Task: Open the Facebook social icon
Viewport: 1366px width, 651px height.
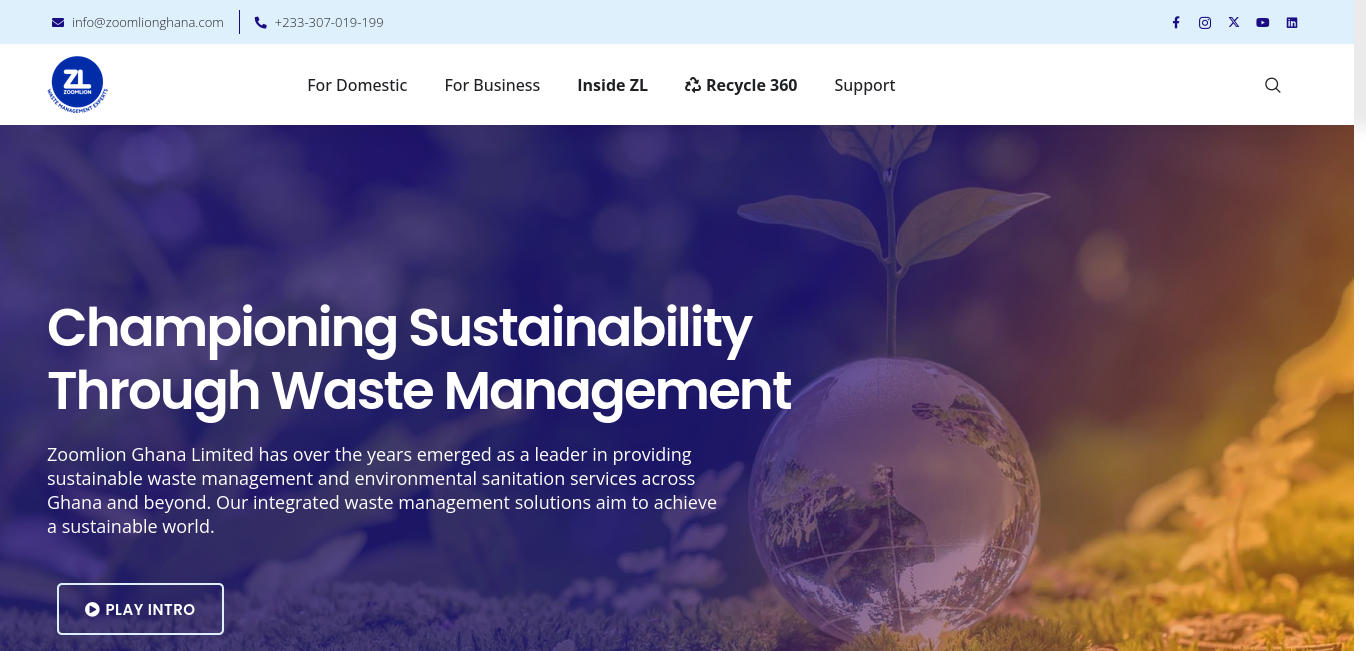Action: tap(1176, 22)
